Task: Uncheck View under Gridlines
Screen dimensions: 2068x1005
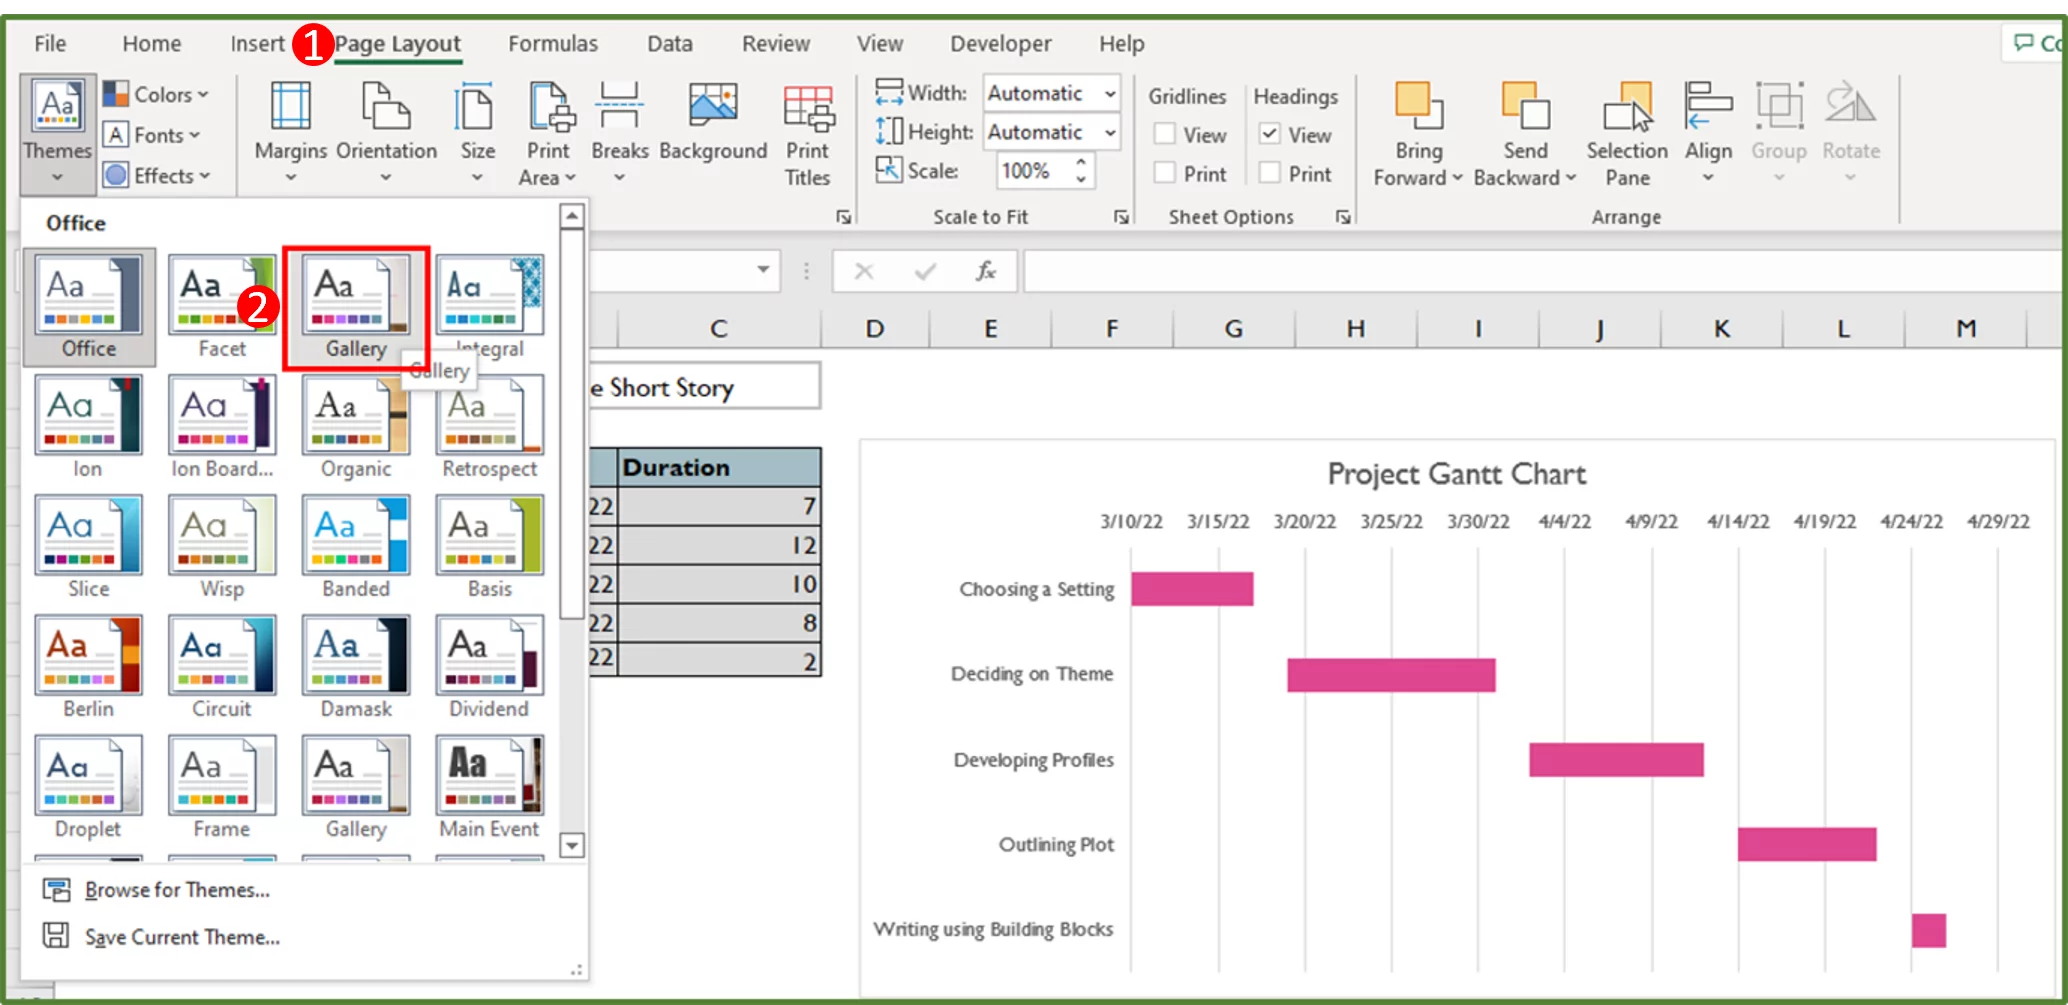Action: tap(1164, 133)
